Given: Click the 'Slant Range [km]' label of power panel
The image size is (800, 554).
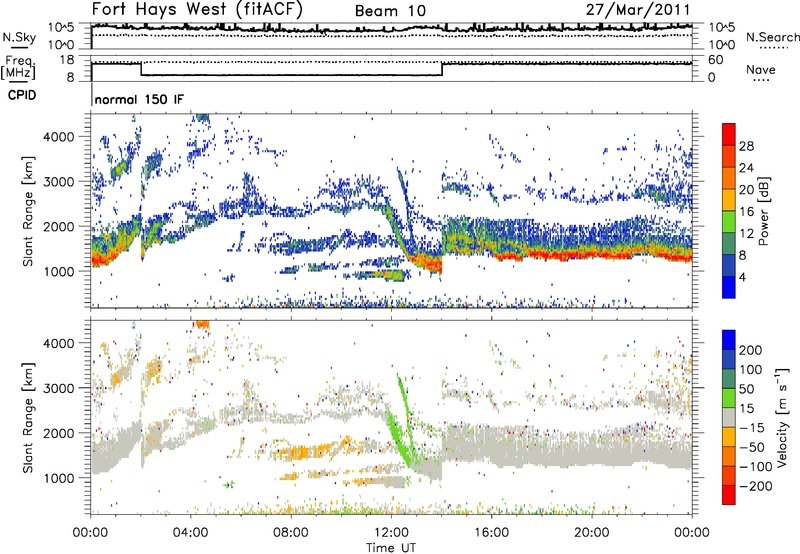Looking at the screenshot, I should click(x=28, y=211).
